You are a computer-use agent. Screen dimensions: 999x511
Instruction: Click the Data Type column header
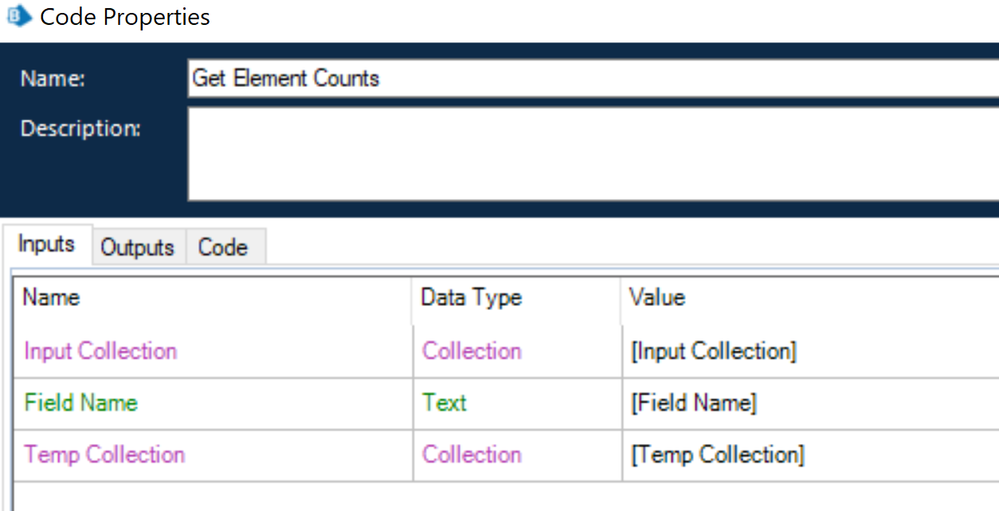(471, 297)
